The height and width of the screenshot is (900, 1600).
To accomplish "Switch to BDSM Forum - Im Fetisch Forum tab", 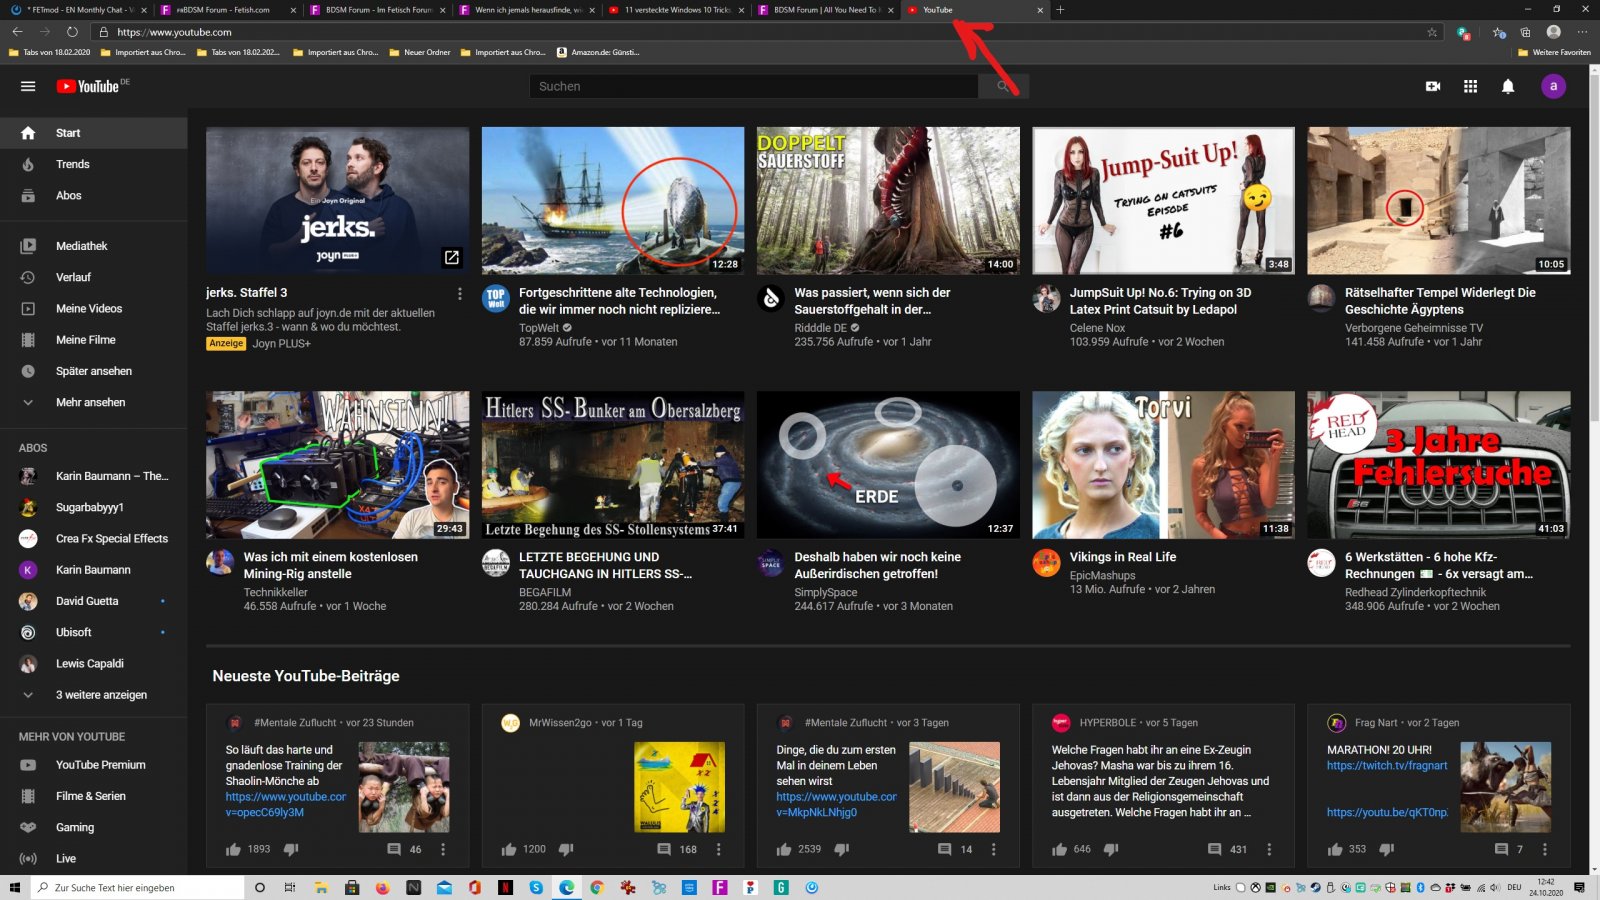I will [377, 10].
